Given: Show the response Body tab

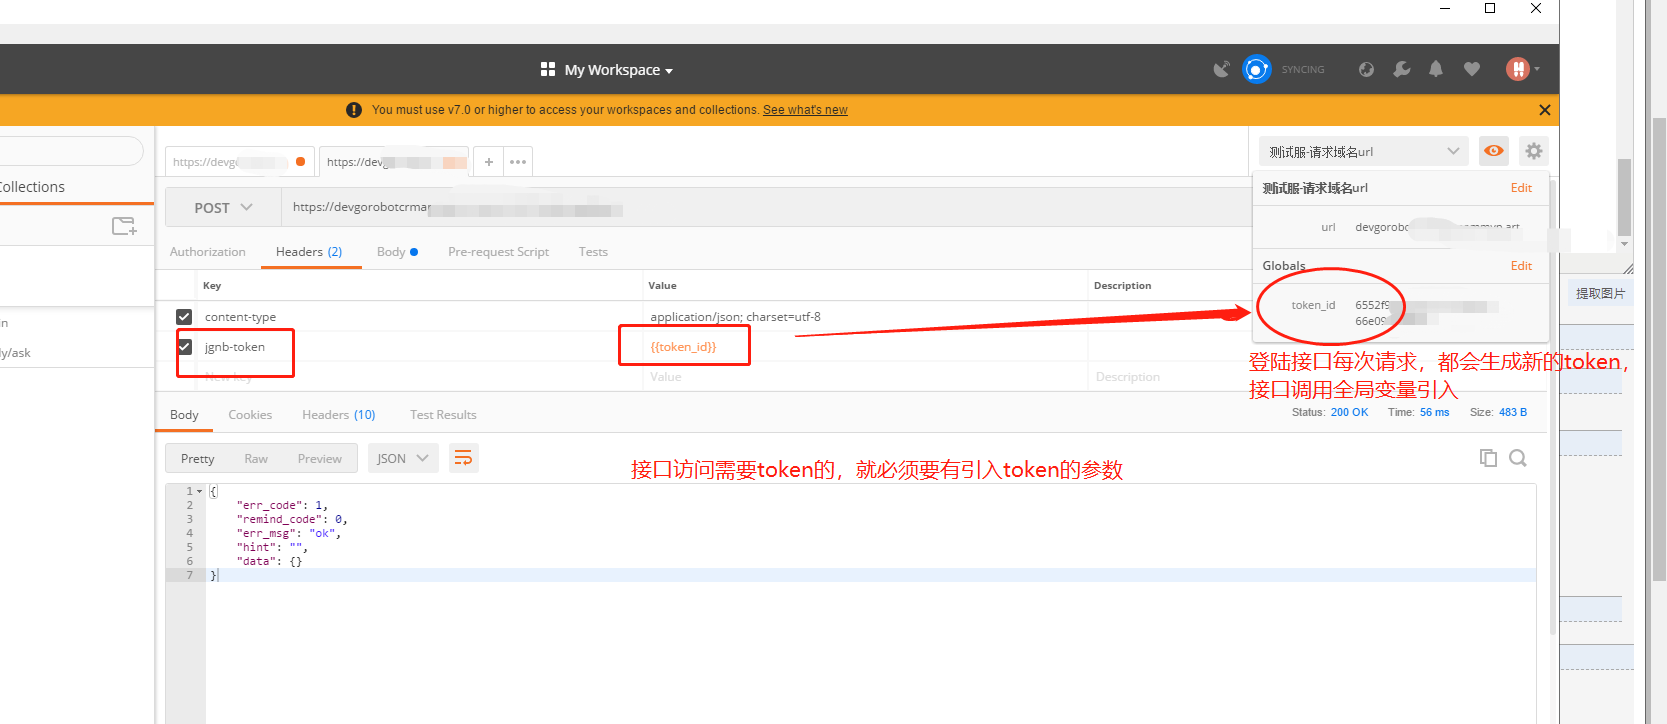Looking at the screenshot, I should pyautogui.click(x=184, y=415).
